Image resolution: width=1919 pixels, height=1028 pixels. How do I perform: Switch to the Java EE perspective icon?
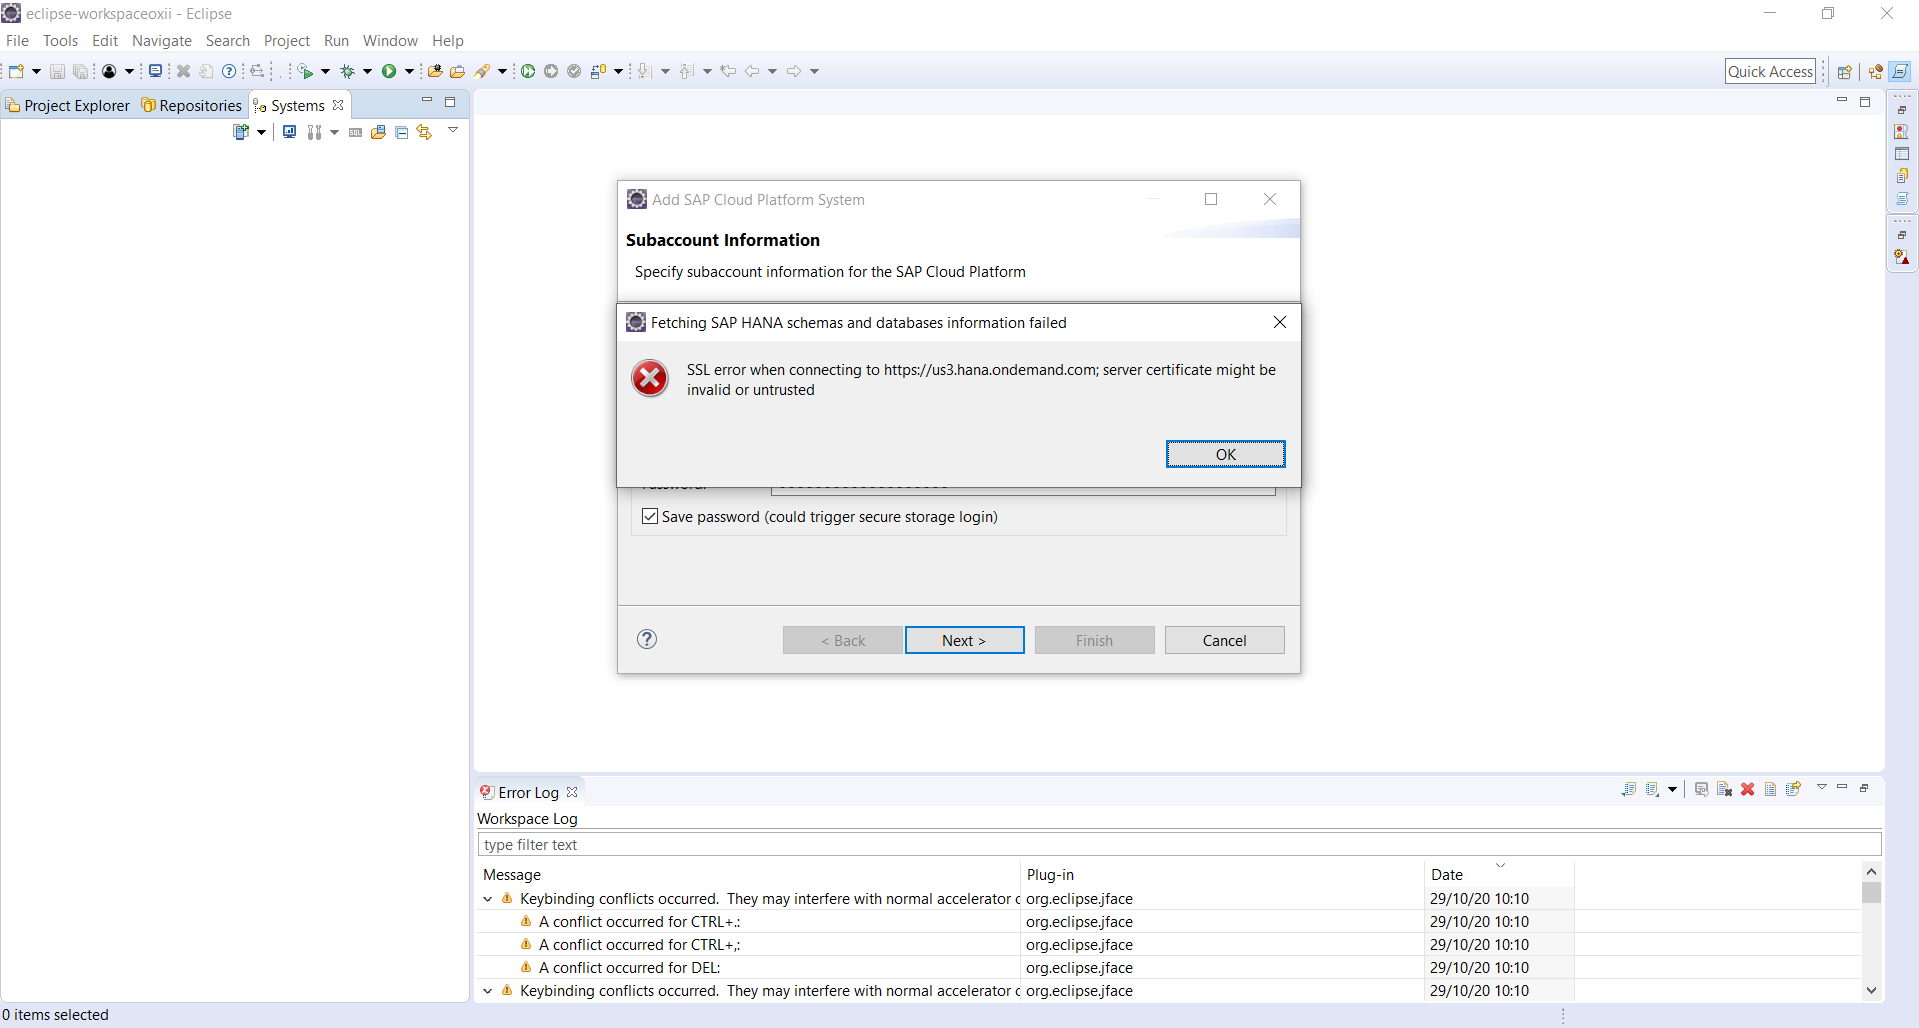(1875, 71)
